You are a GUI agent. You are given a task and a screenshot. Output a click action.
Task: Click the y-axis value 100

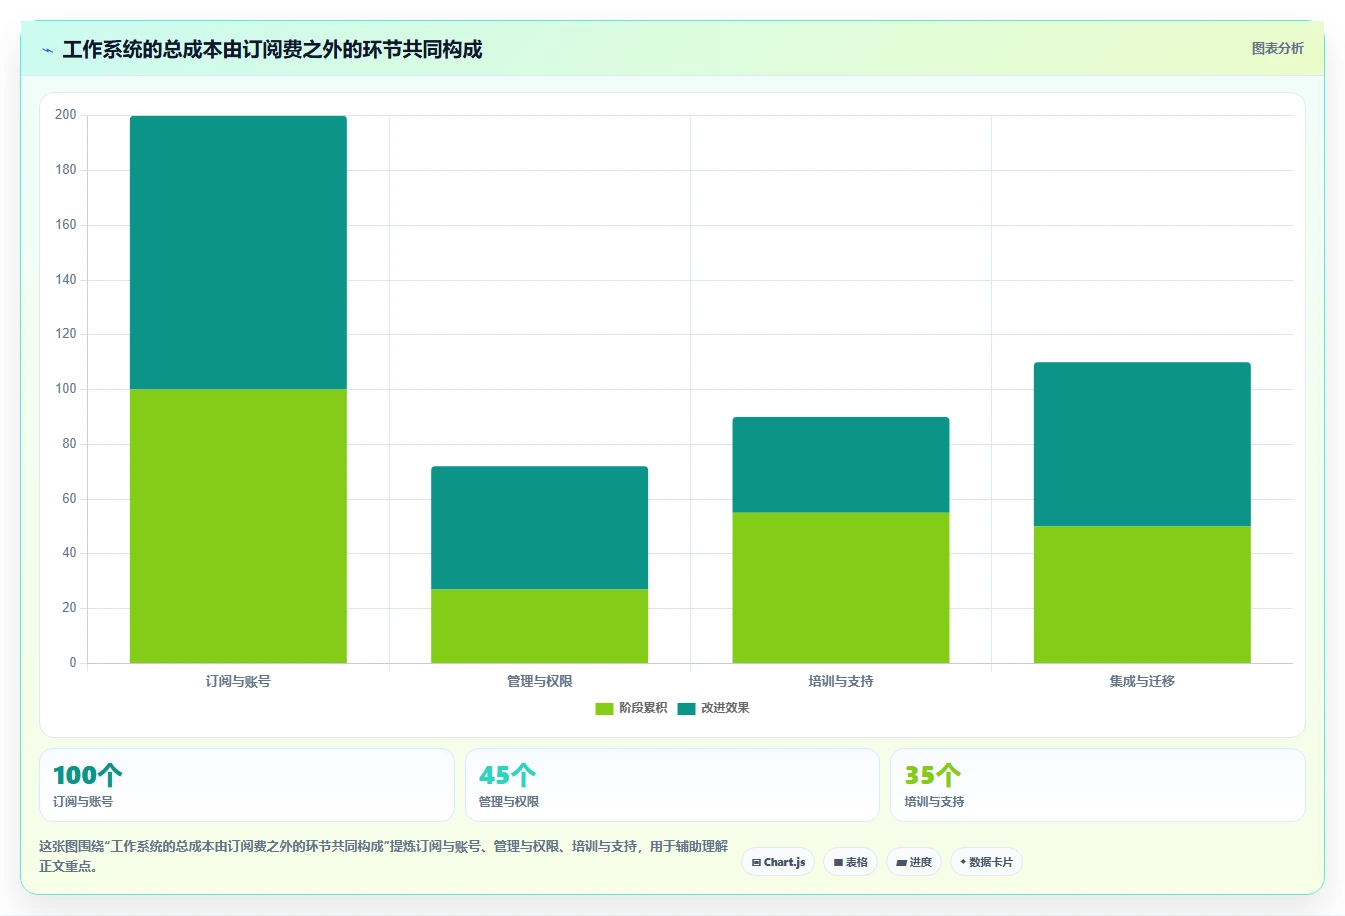pos(66,389)
